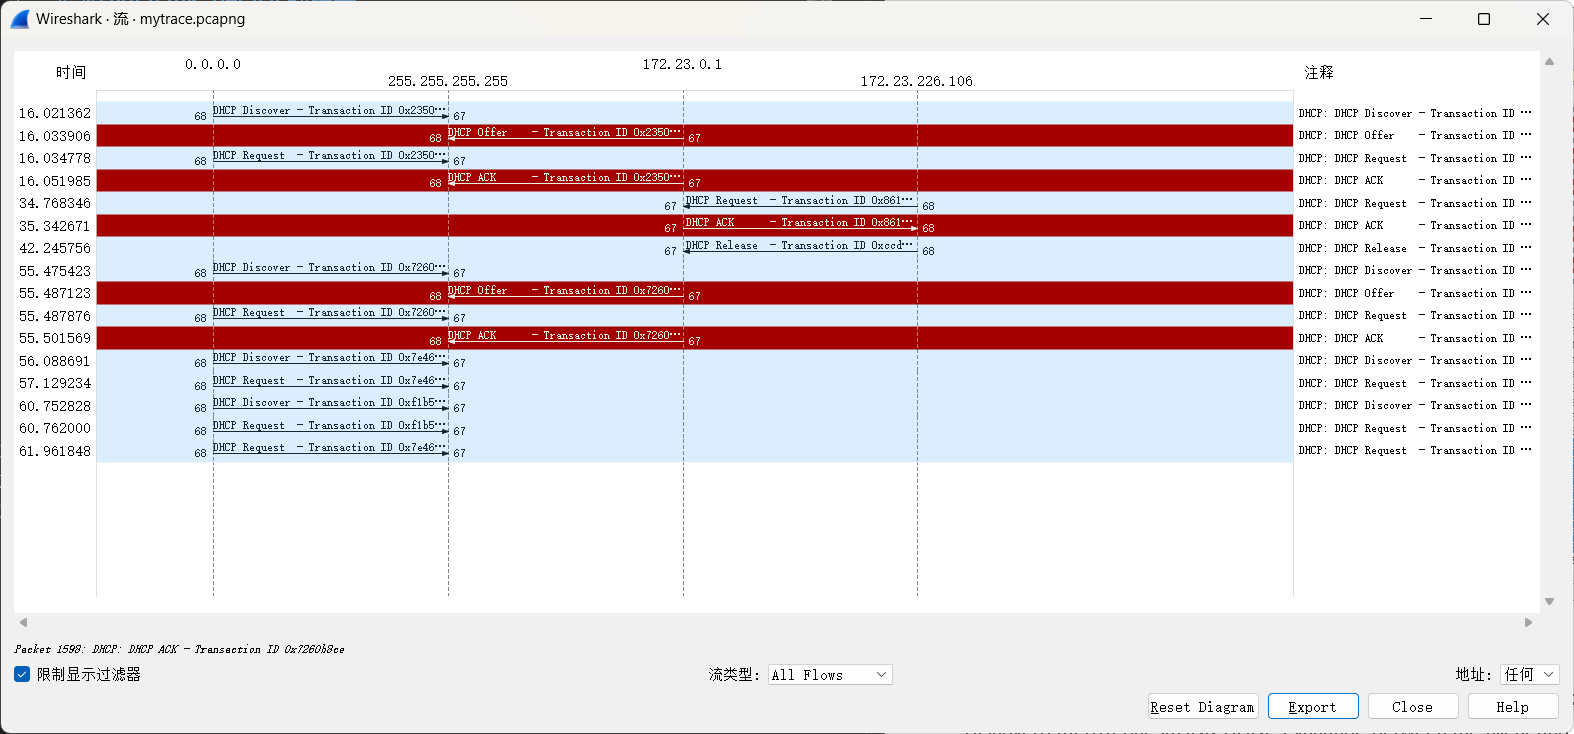This screenshot has width=1574, height=734.
Task: Open the address type dropdown
Action: pos(1529,675)
